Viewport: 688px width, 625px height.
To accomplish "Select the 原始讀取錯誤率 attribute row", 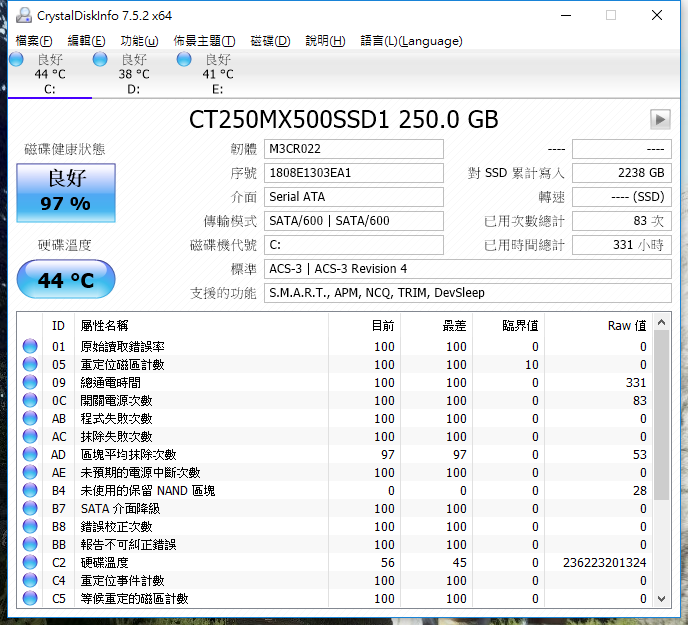I will pyautogui.click(x=336, y=346).
